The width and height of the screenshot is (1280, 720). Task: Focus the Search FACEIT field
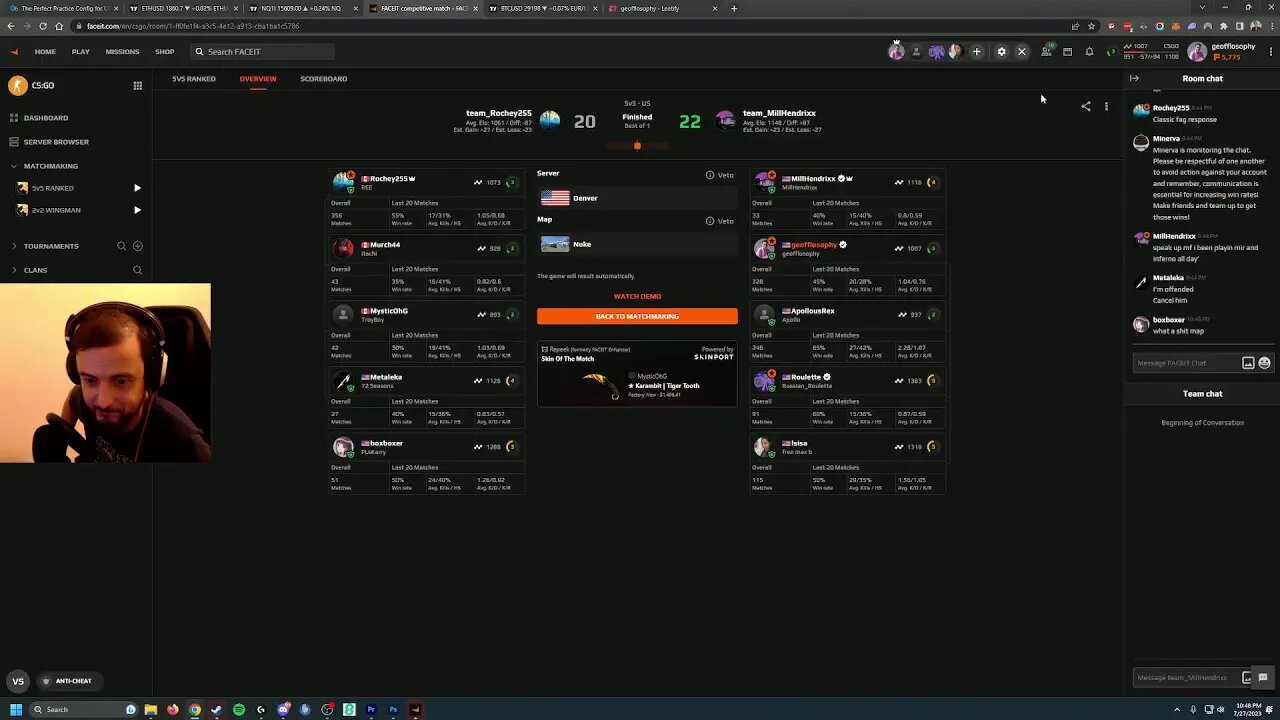(x=263, y=52)
